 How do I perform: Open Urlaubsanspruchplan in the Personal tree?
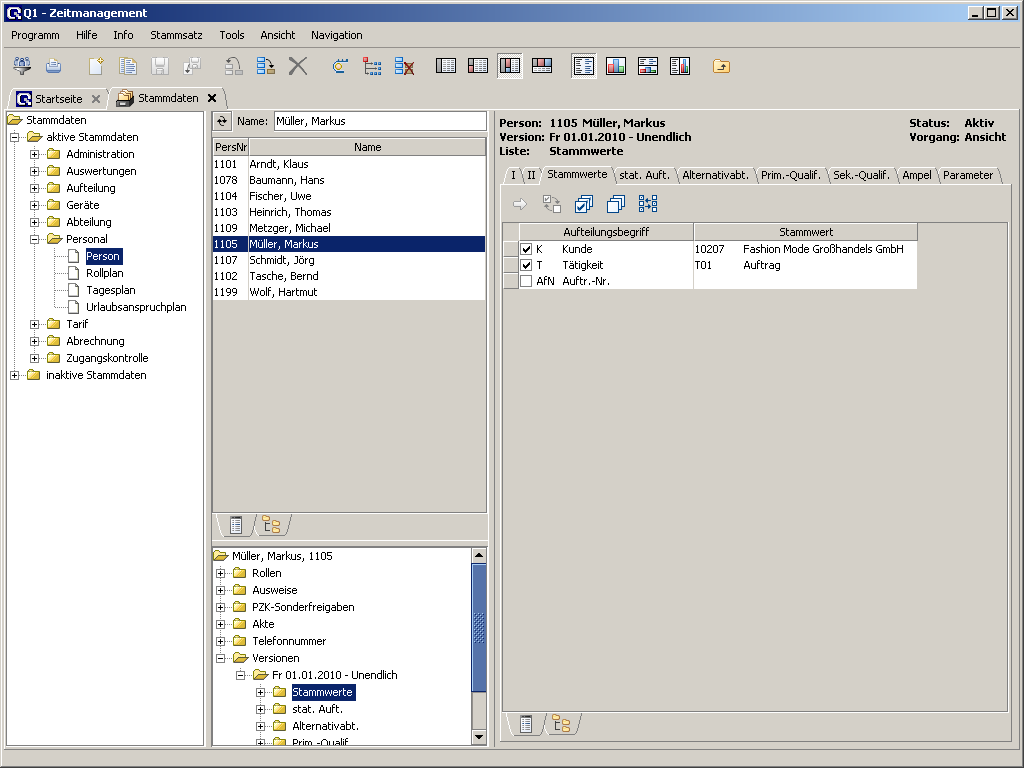(136, 307)
